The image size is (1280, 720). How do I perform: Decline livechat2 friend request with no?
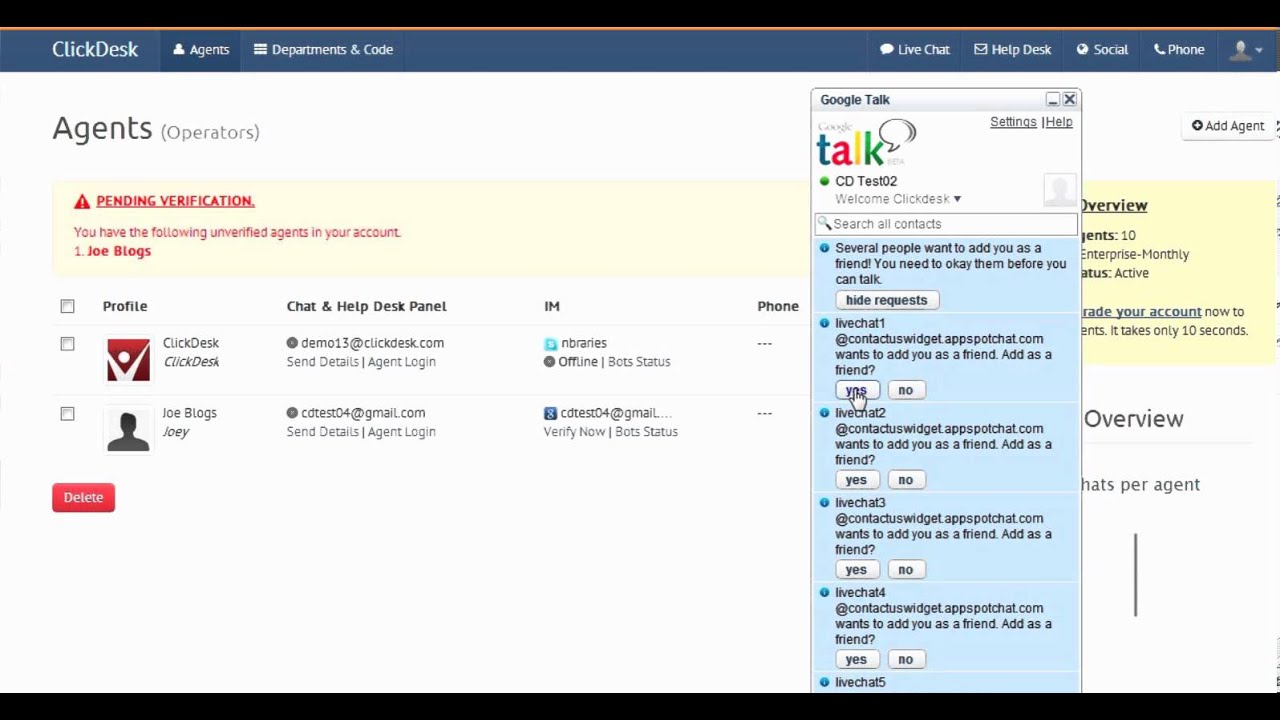pyautogui.click(x=905, y=480)
